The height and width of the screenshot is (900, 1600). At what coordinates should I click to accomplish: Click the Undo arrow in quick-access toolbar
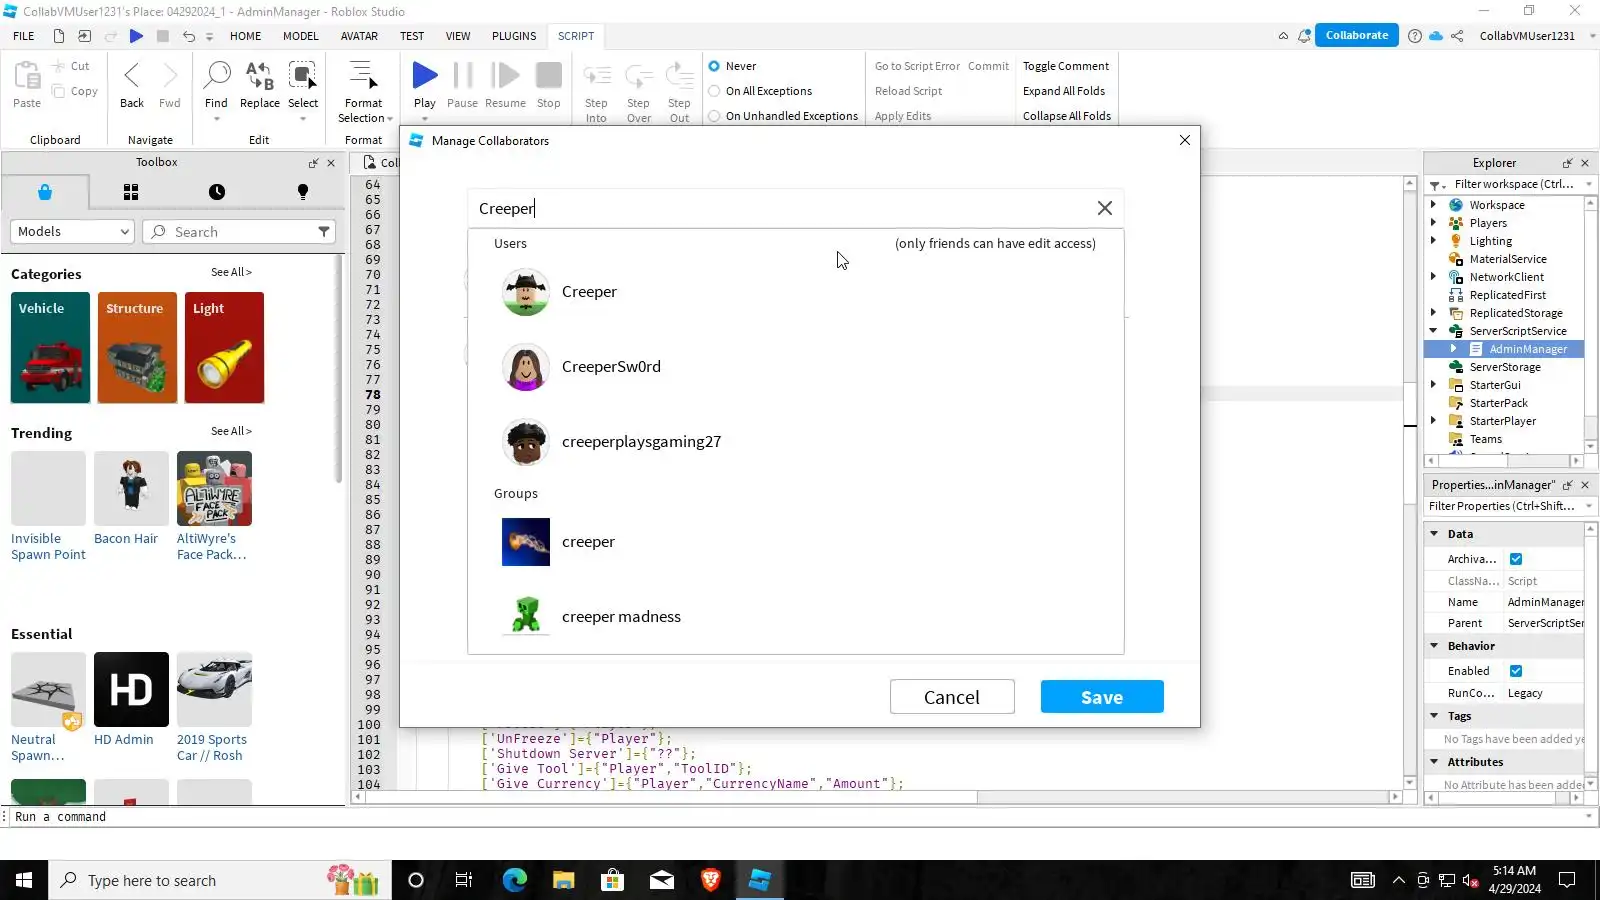click(x=188, y=36)
